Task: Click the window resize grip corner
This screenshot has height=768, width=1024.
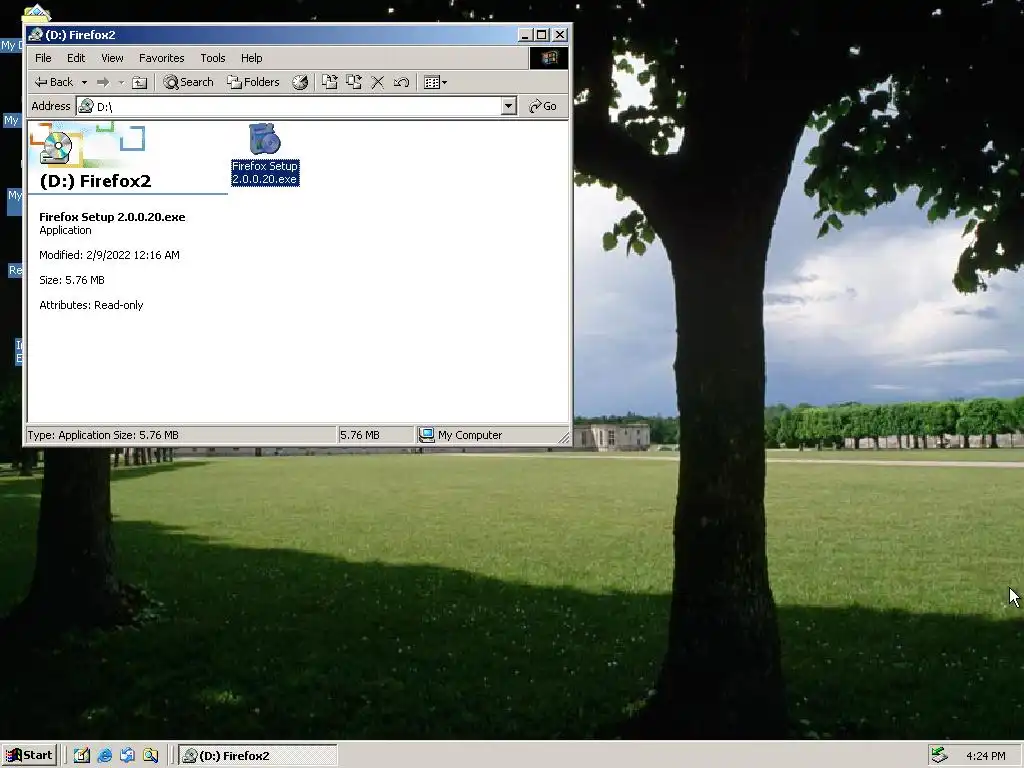Action: (564, 438)
